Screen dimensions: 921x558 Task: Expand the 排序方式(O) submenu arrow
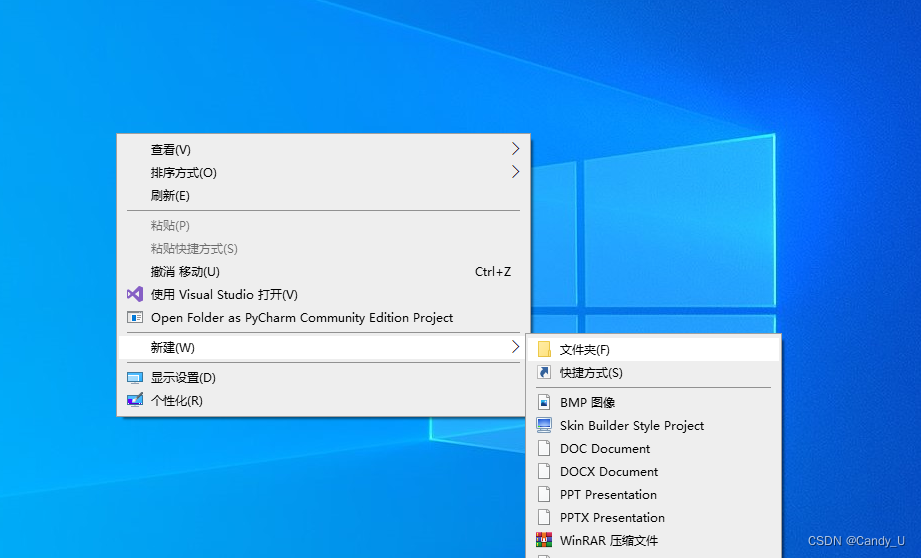[x=515, y=172]
